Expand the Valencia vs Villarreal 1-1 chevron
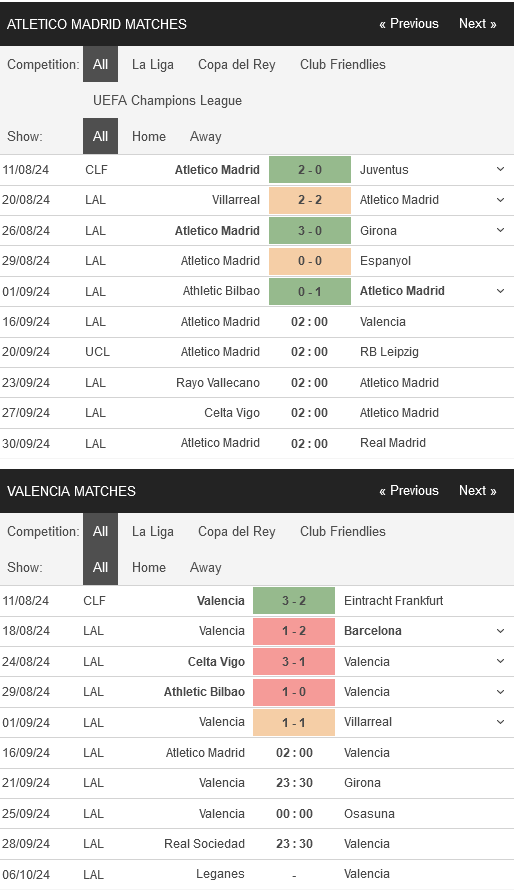514x894 pixels. pos(500,722)
